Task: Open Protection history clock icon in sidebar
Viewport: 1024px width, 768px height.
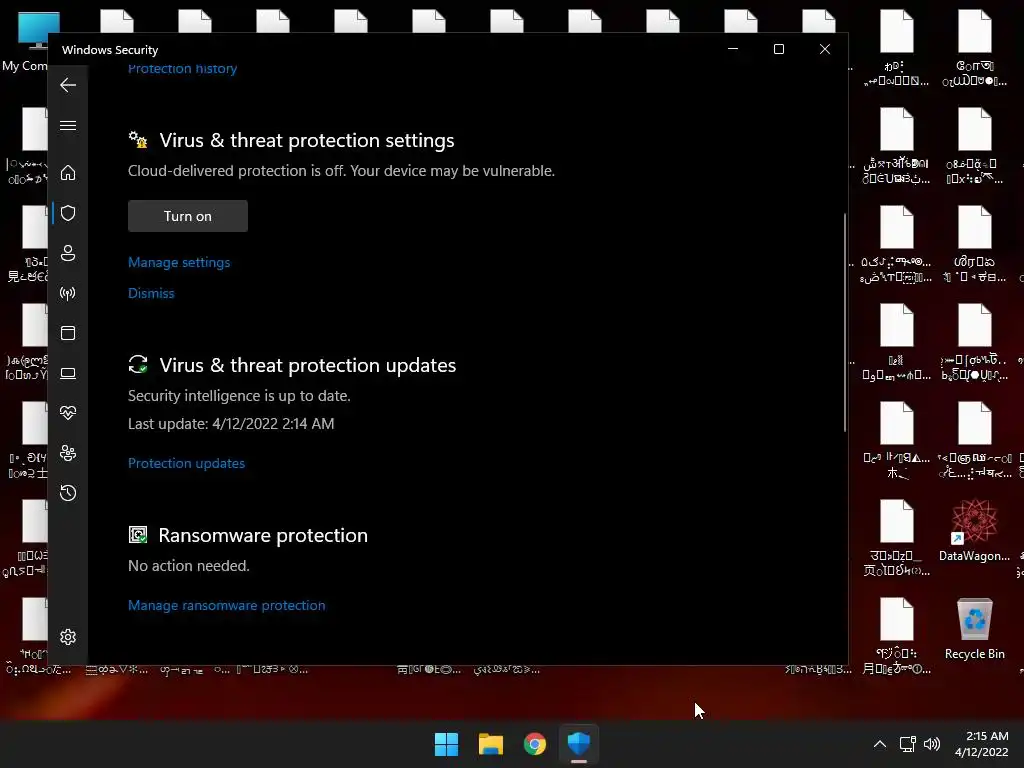Action: click(x=68, y=493)
